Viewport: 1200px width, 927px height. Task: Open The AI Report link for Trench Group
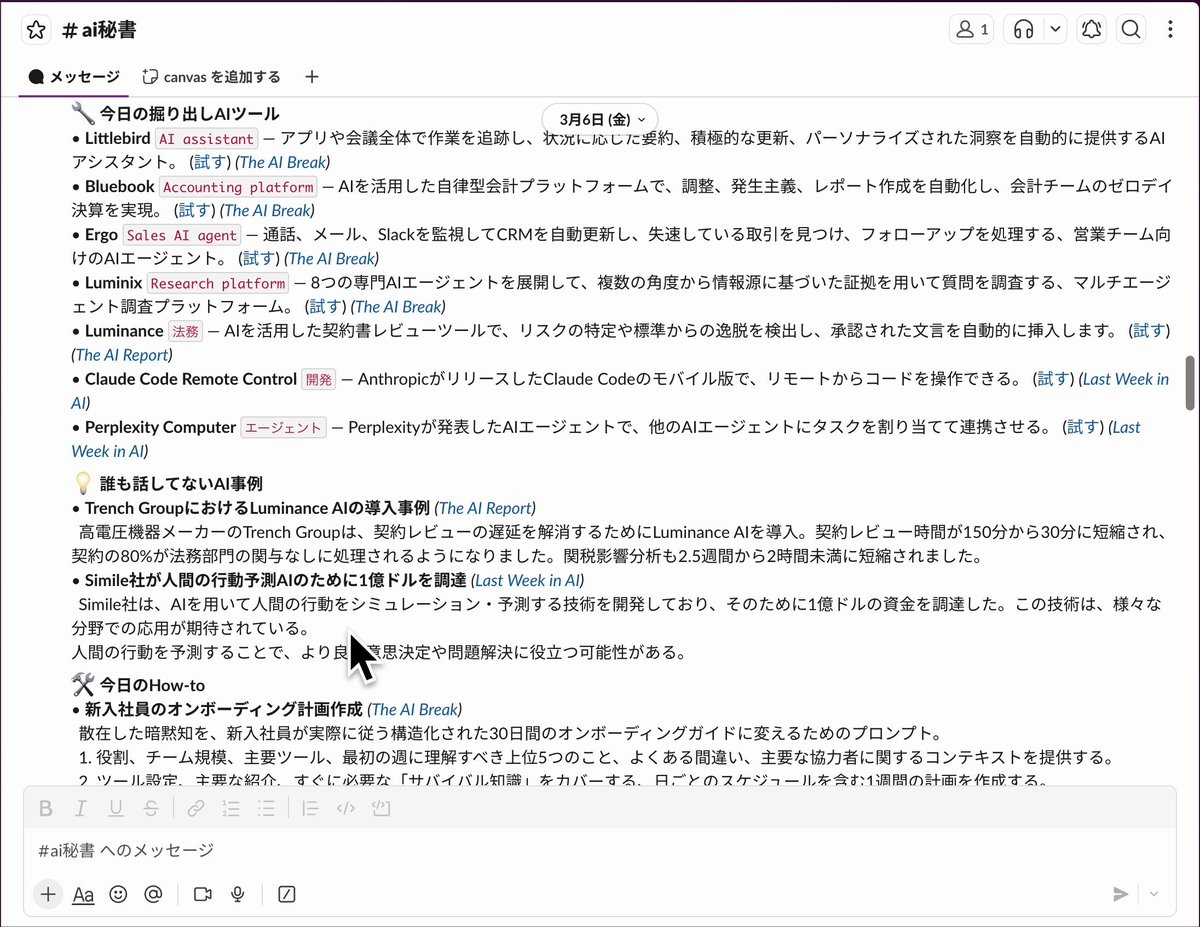click(x=486, y=508)
